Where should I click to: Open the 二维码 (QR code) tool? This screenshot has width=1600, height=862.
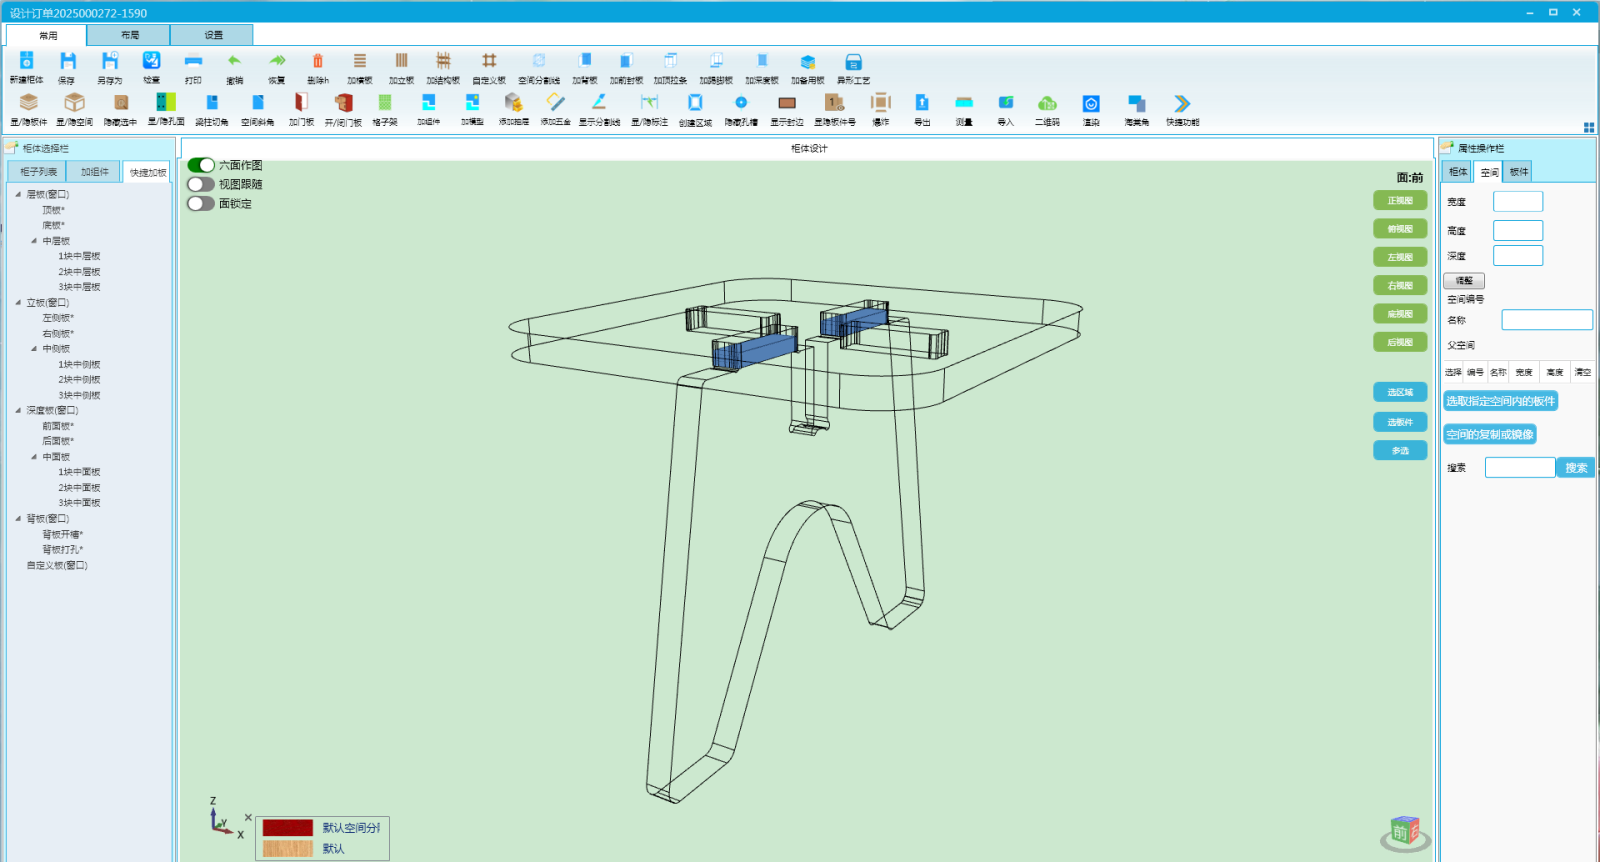[x=1047, y=103]
